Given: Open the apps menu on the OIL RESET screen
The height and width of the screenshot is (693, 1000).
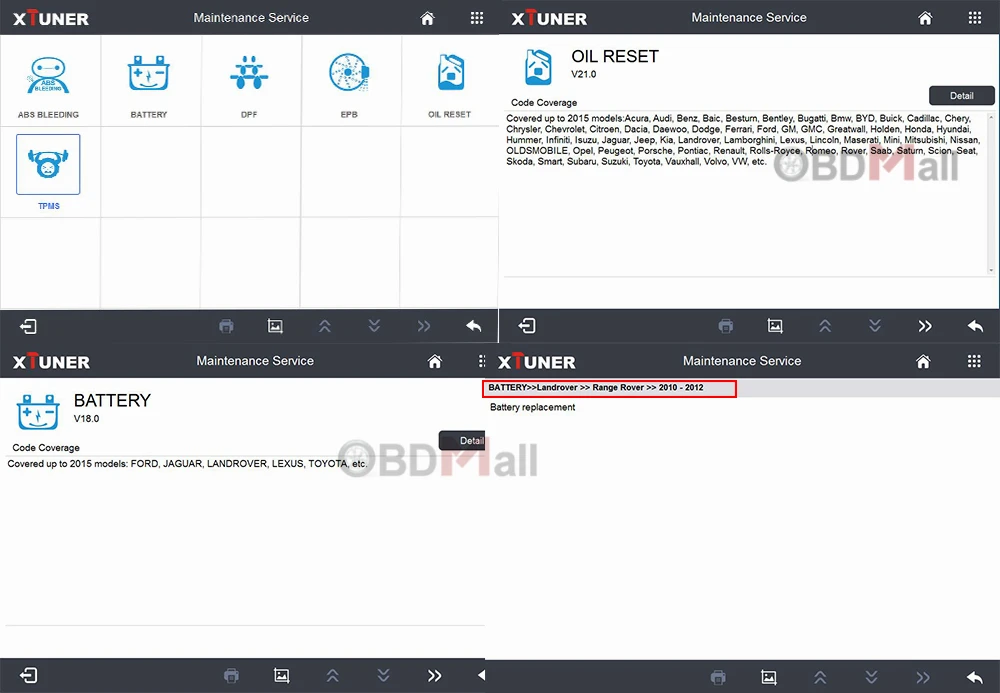Looking at the screenshot, I should 974,18.
